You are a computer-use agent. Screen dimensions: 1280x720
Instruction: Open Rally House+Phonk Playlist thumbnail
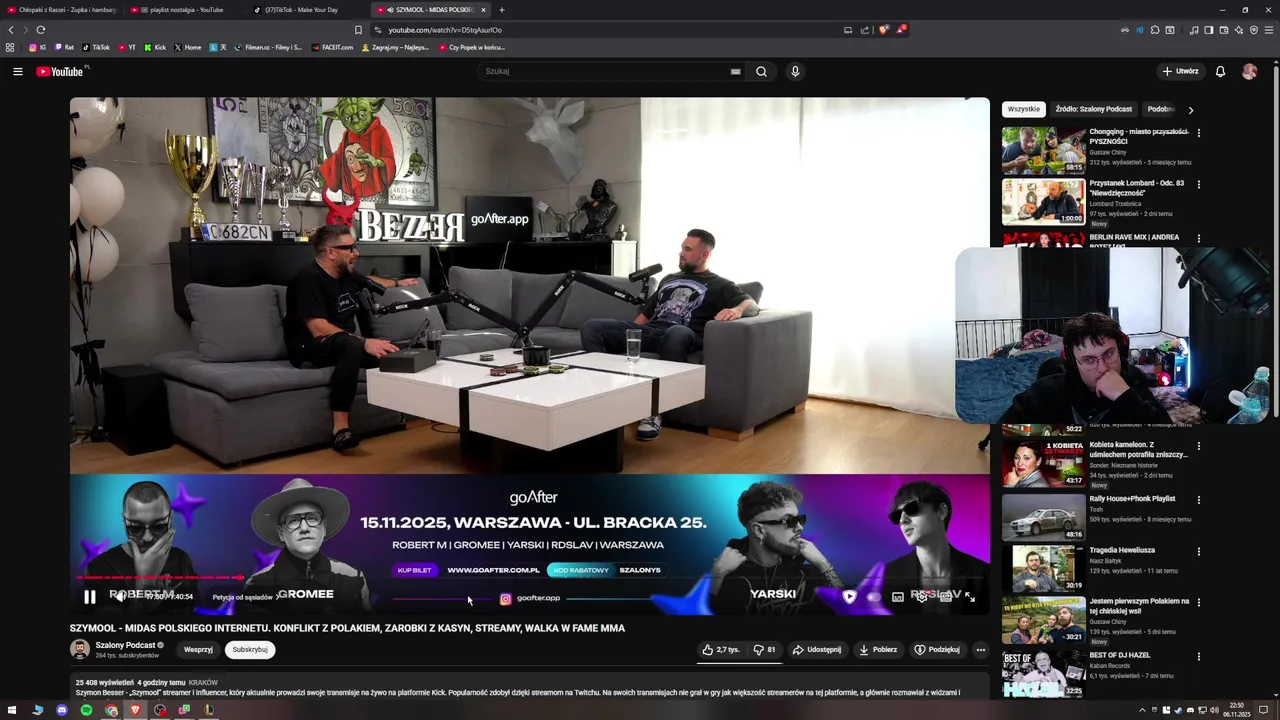click(1044, 517)
